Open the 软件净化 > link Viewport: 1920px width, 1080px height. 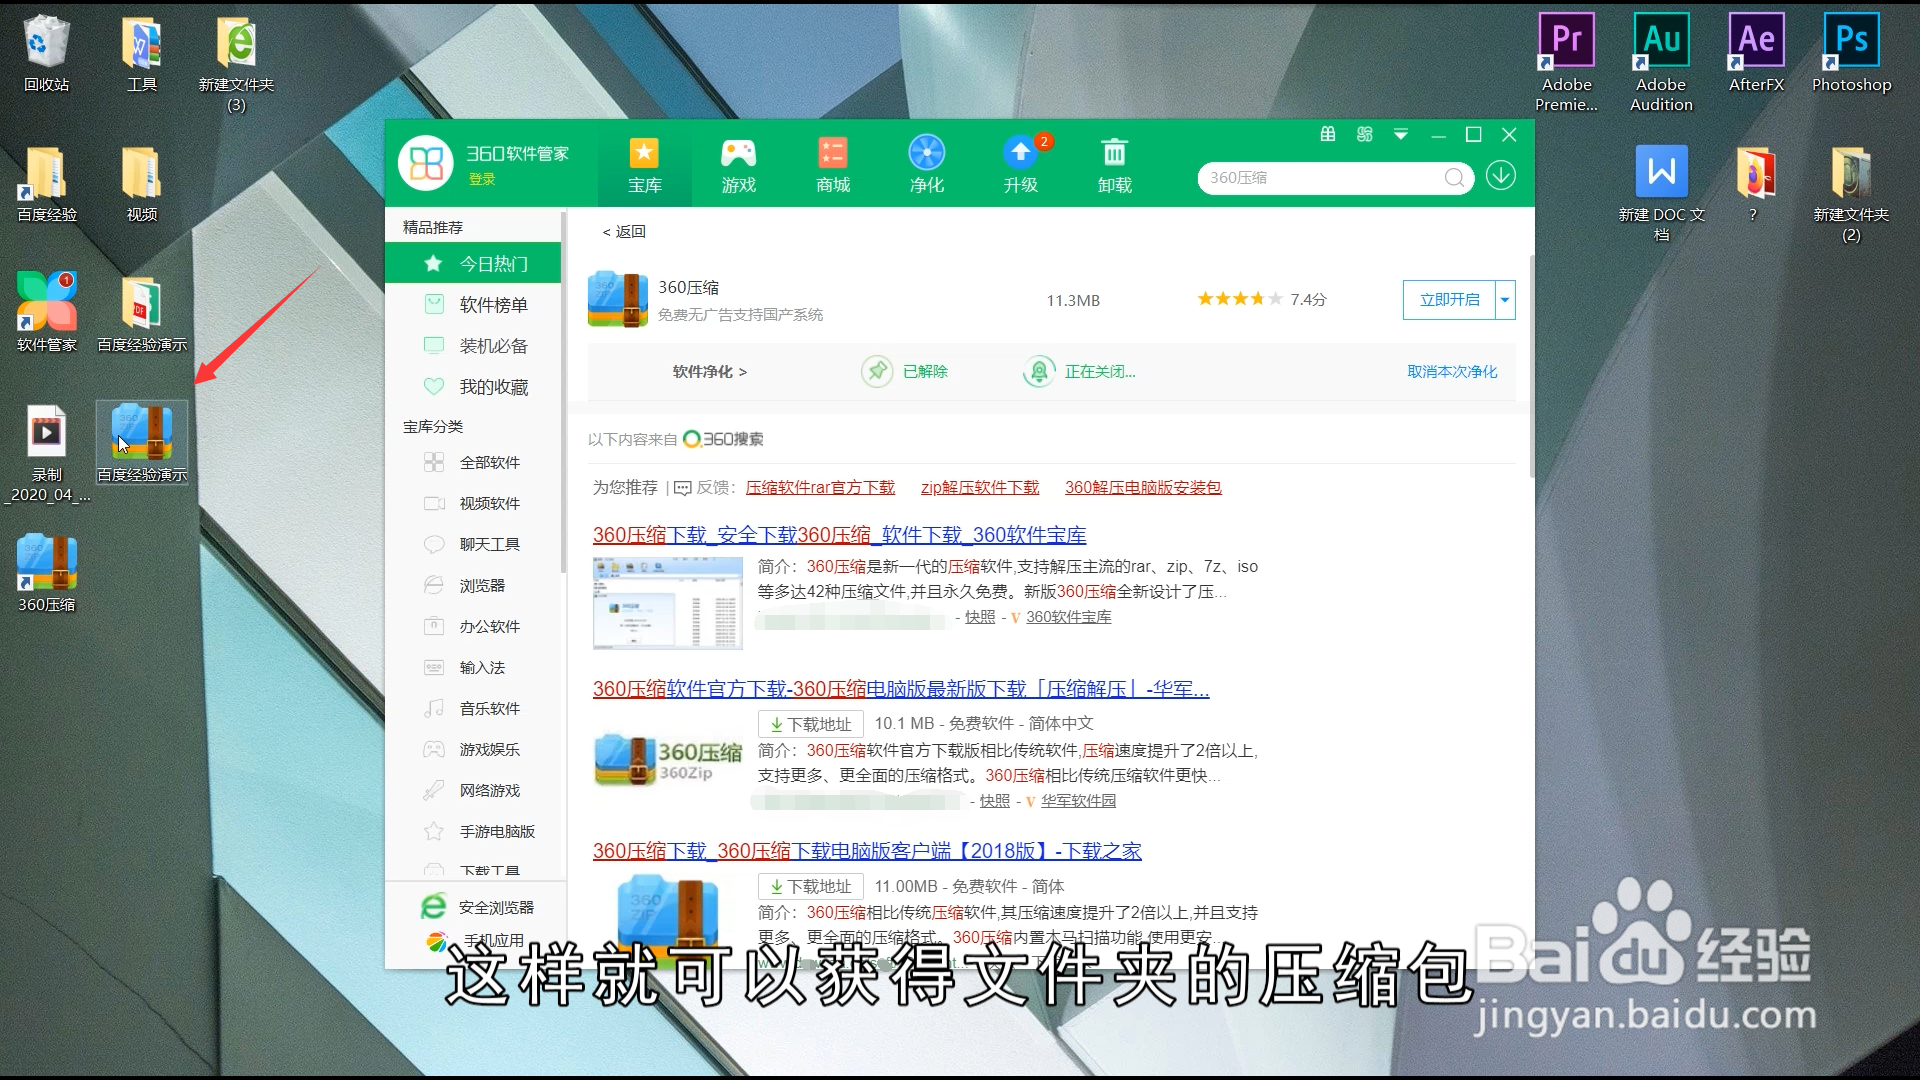point(709,371)
